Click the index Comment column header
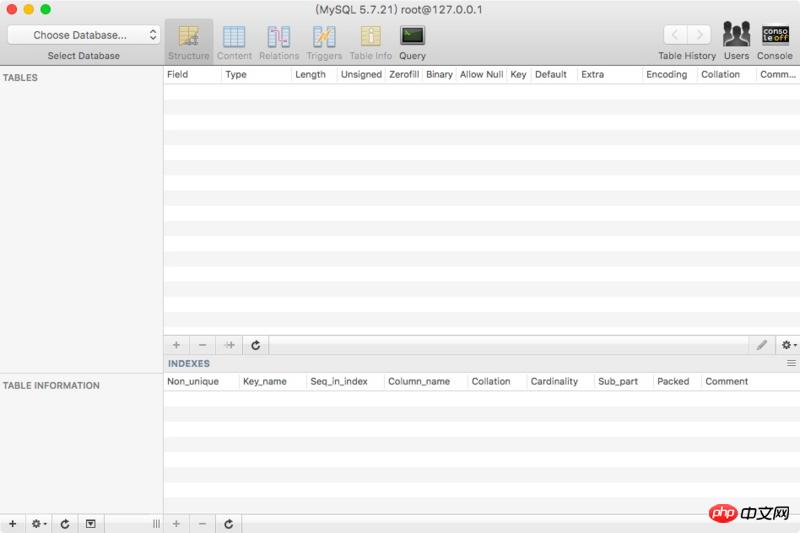The image size is (800, 533). [x=750, y=382]
